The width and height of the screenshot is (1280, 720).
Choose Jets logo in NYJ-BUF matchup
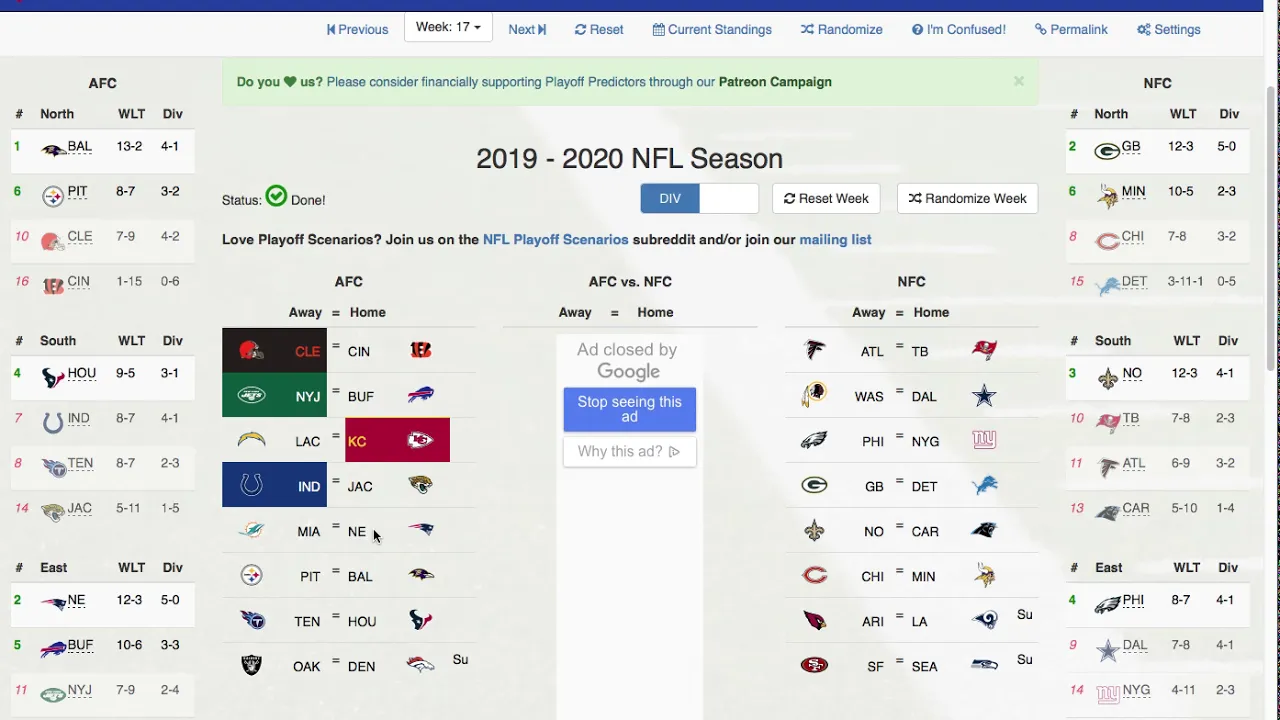tap(251, 395)
